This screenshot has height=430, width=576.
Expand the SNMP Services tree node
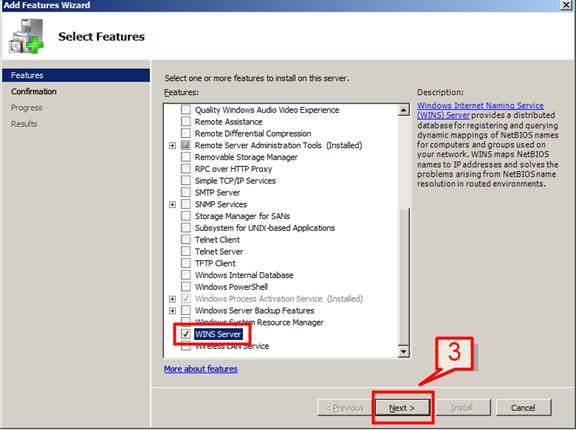click(172, 205)
